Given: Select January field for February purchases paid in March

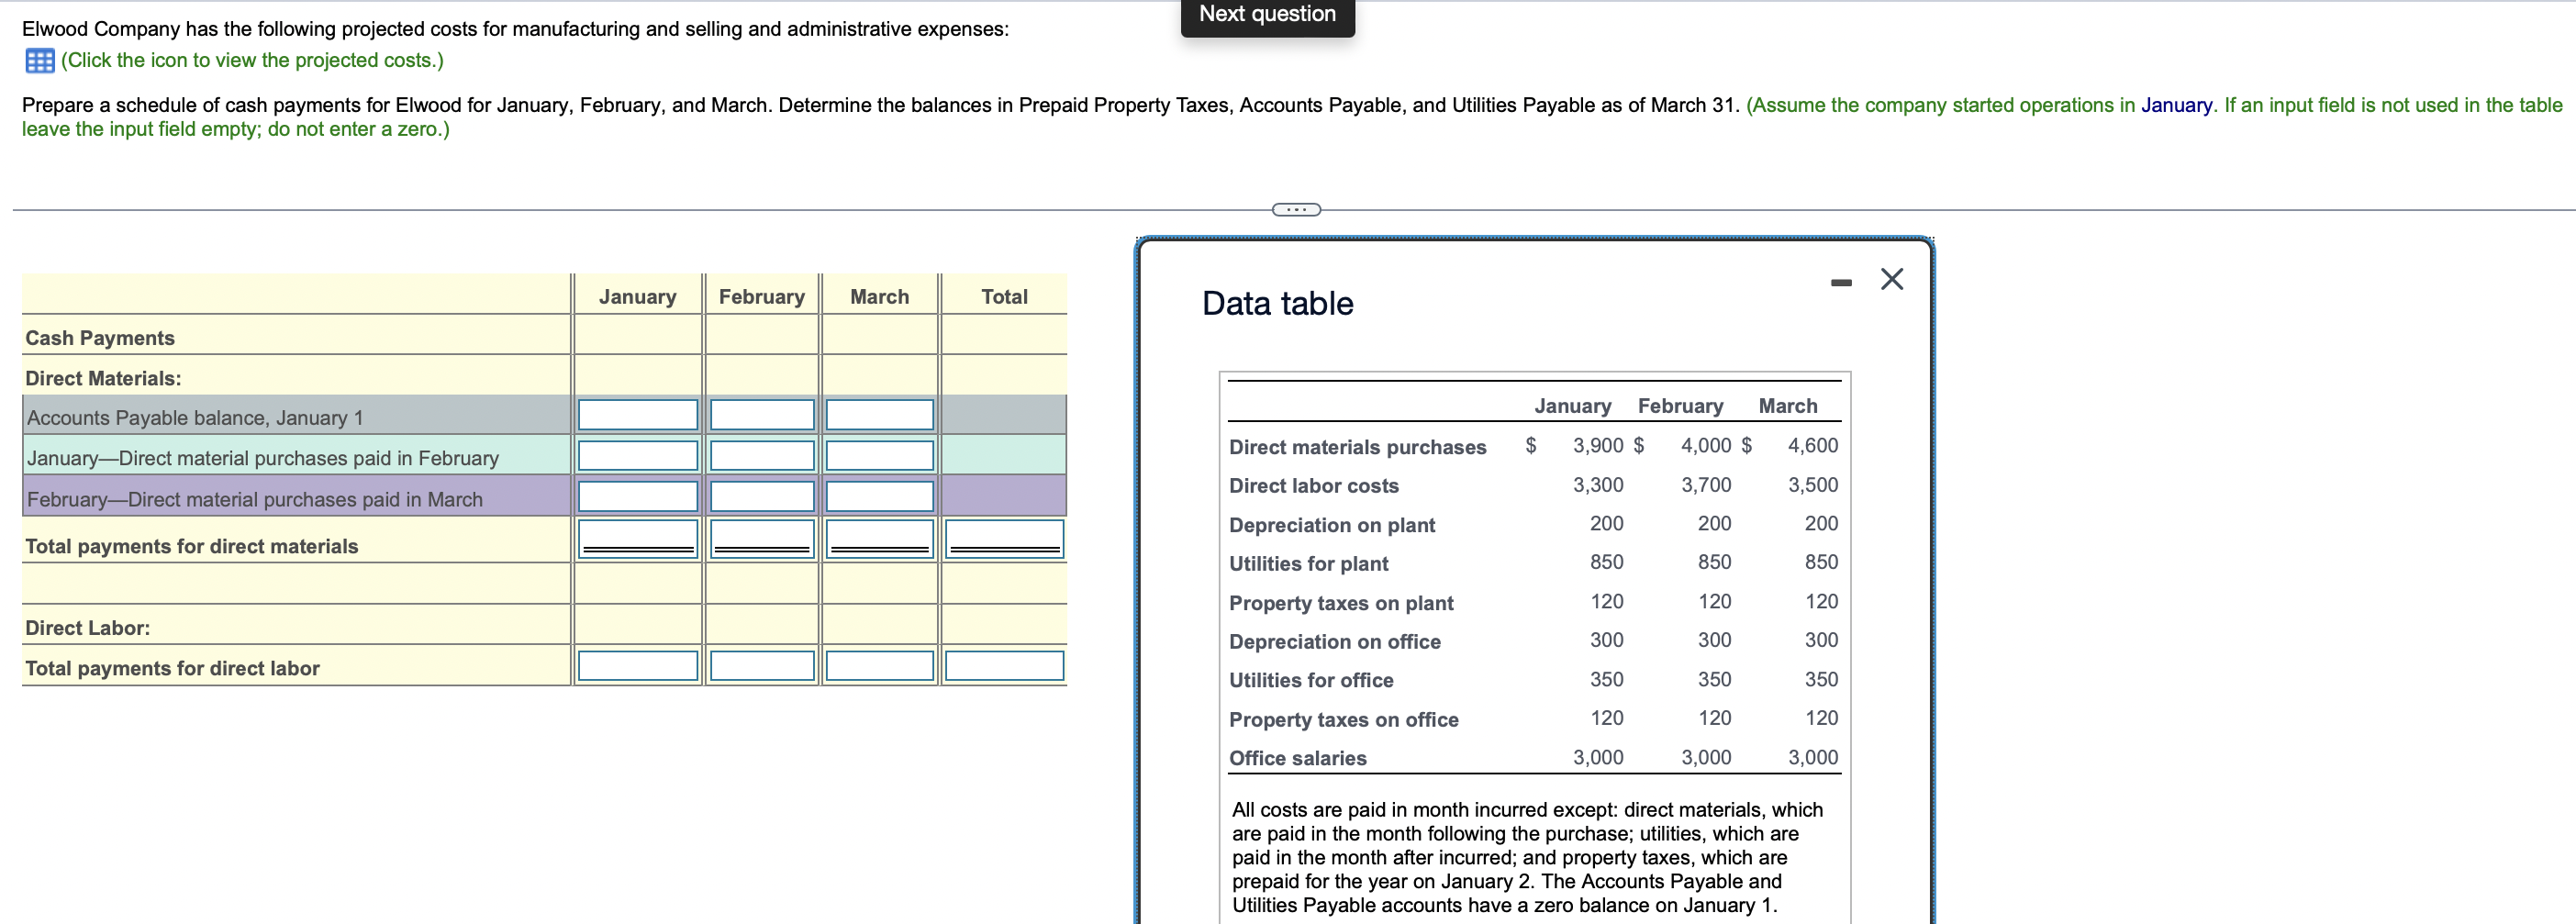Looking at the screenshot, I should tap(638, 497).
